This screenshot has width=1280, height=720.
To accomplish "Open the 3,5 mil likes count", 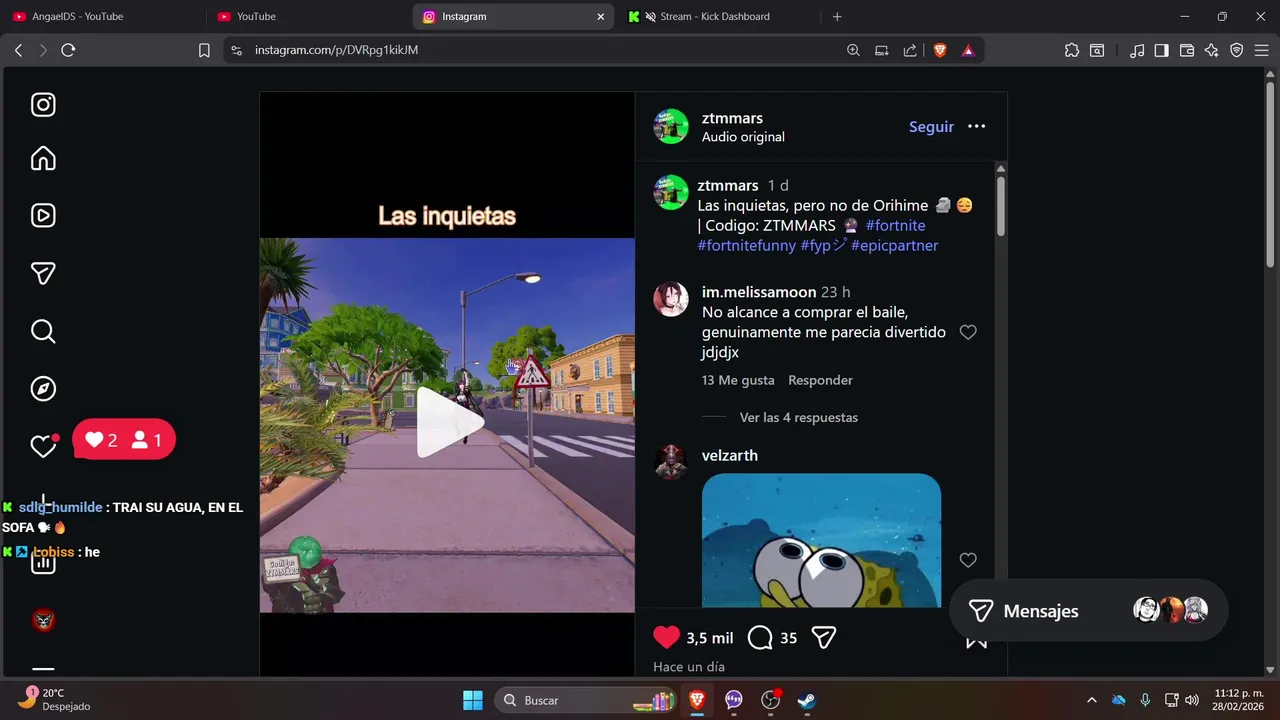I will [710, 638].
